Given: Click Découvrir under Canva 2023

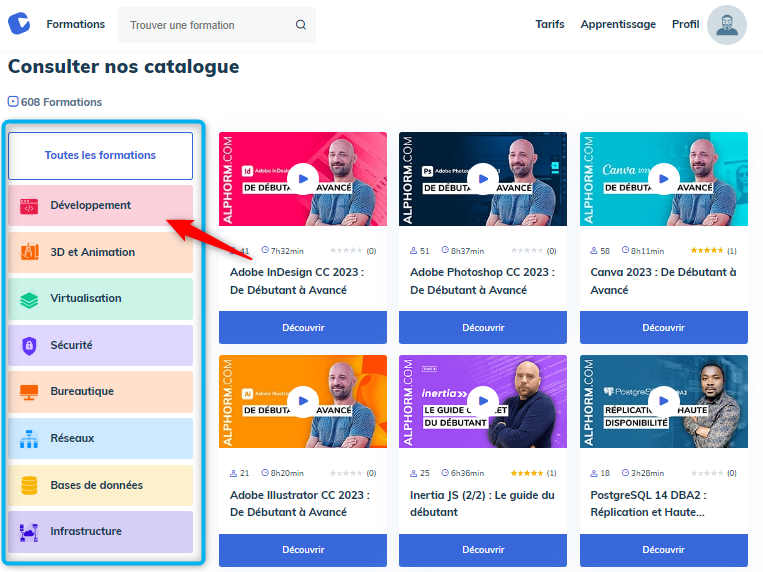Looking at the screenshot, I should click(x=663, y=328).
